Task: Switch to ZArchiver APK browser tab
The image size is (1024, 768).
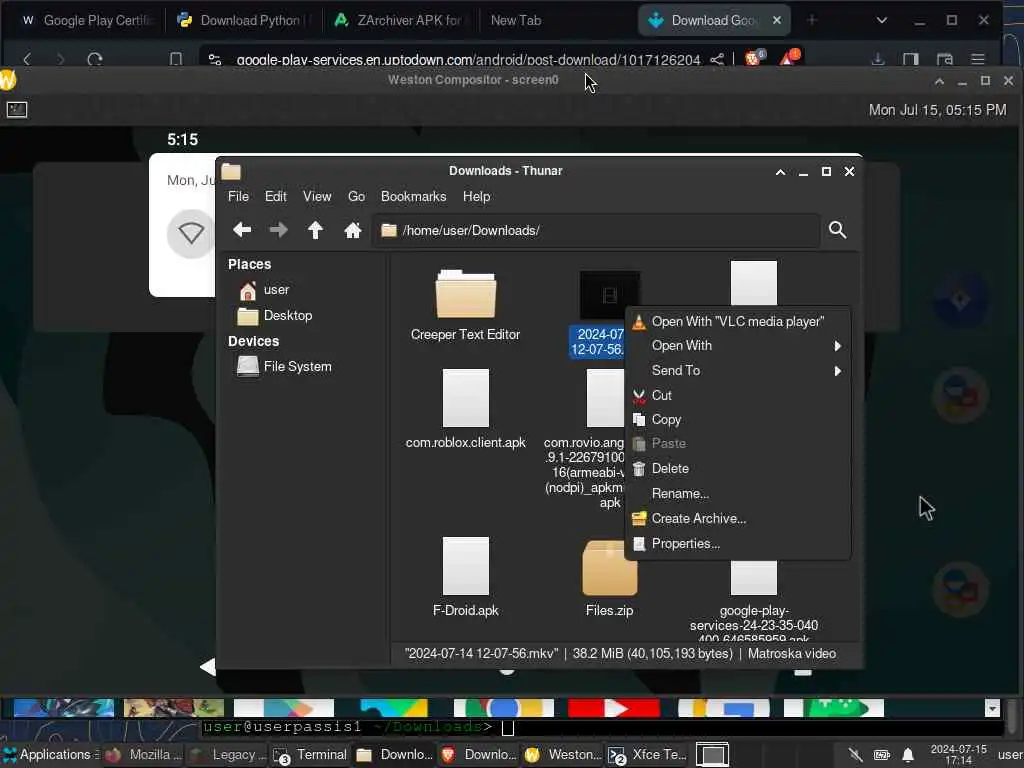Action: pyautogui.click(x=399, y=20)
